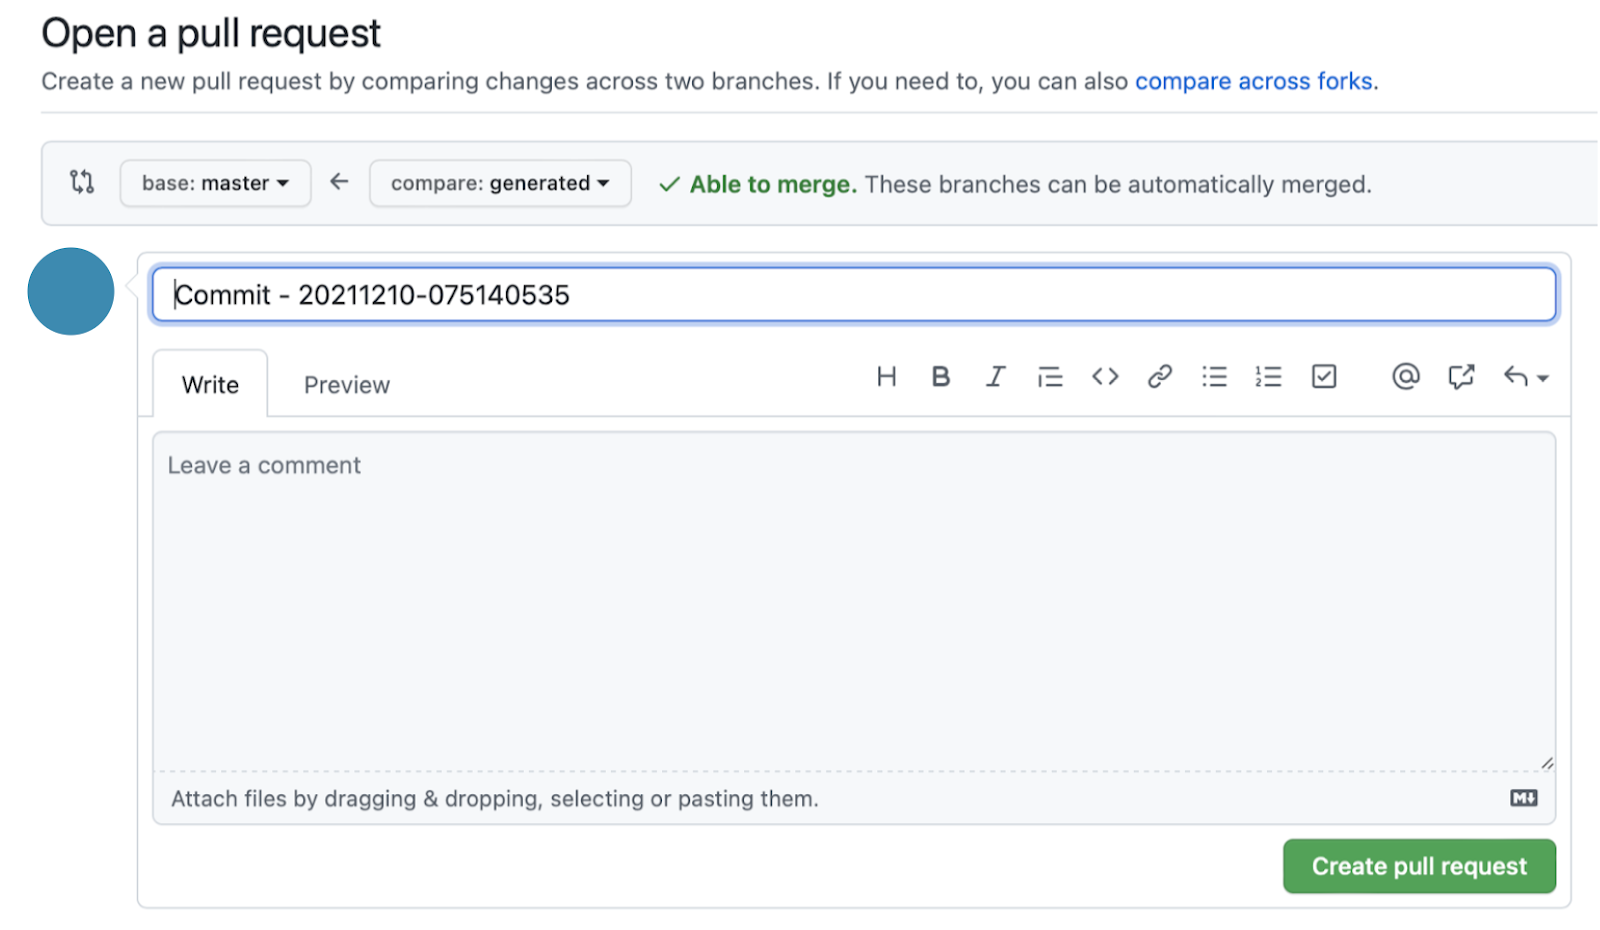Image resolution: width=1600 pixels, height=930 pixels.
Task: Click the Markdown supported icon
Action: click(x=1524, y=798)
